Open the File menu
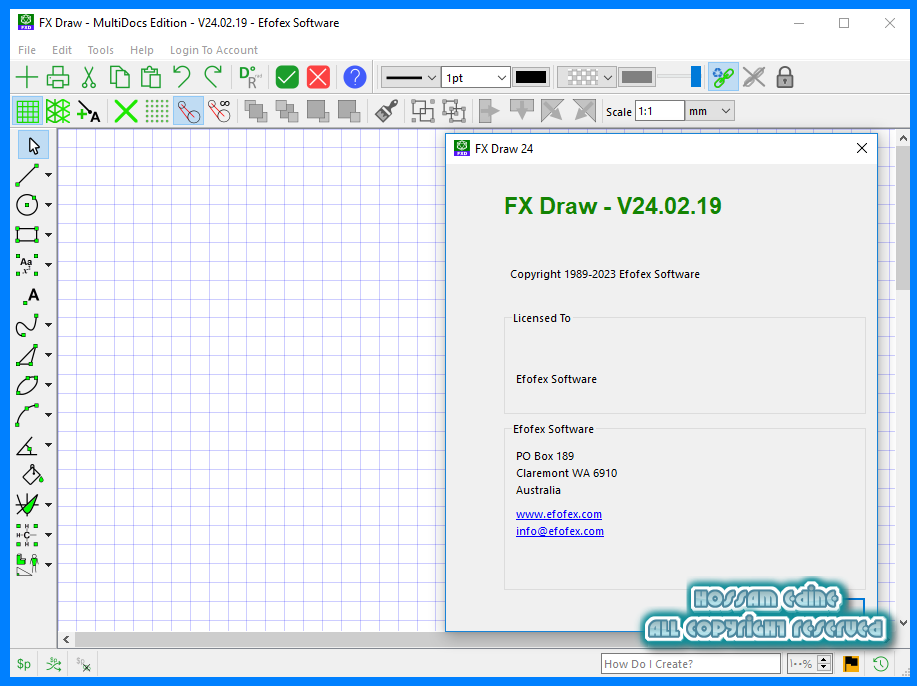The height and width of the screenshot is (686, 917). coord(27,50)
